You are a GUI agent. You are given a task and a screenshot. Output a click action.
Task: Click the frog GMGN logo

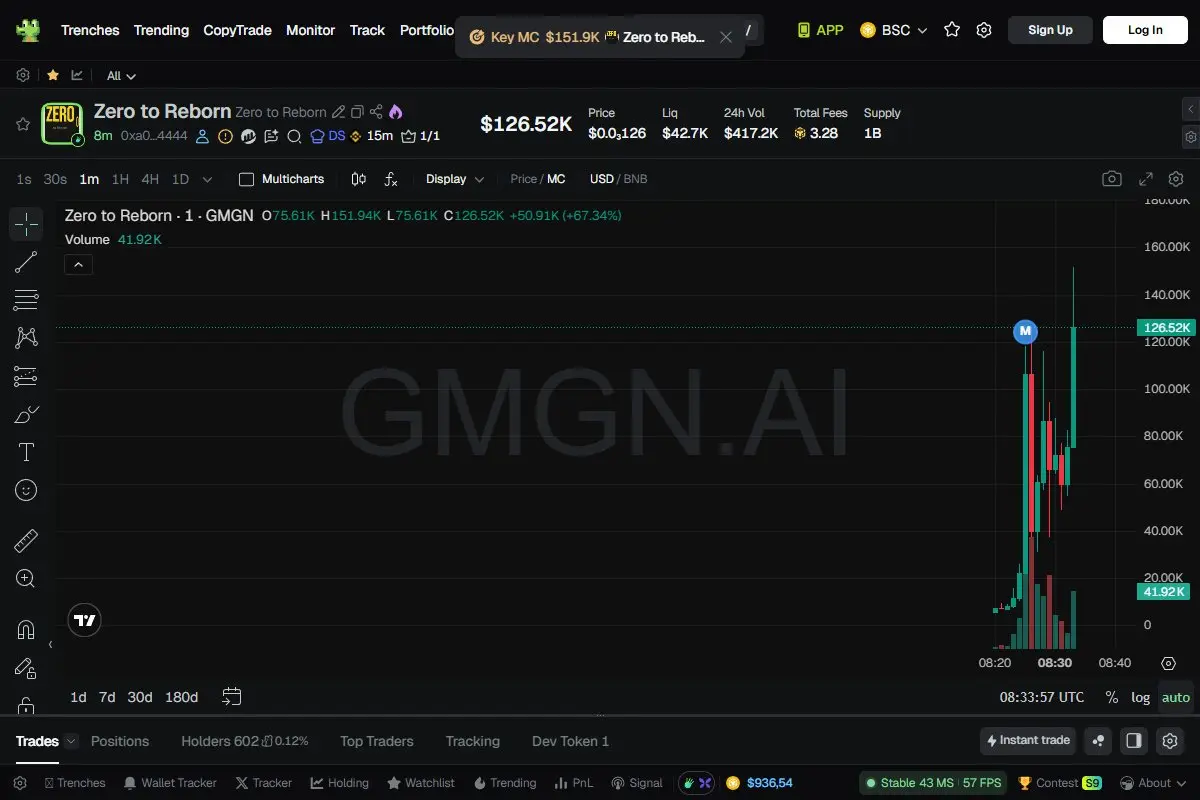[28, 30]
